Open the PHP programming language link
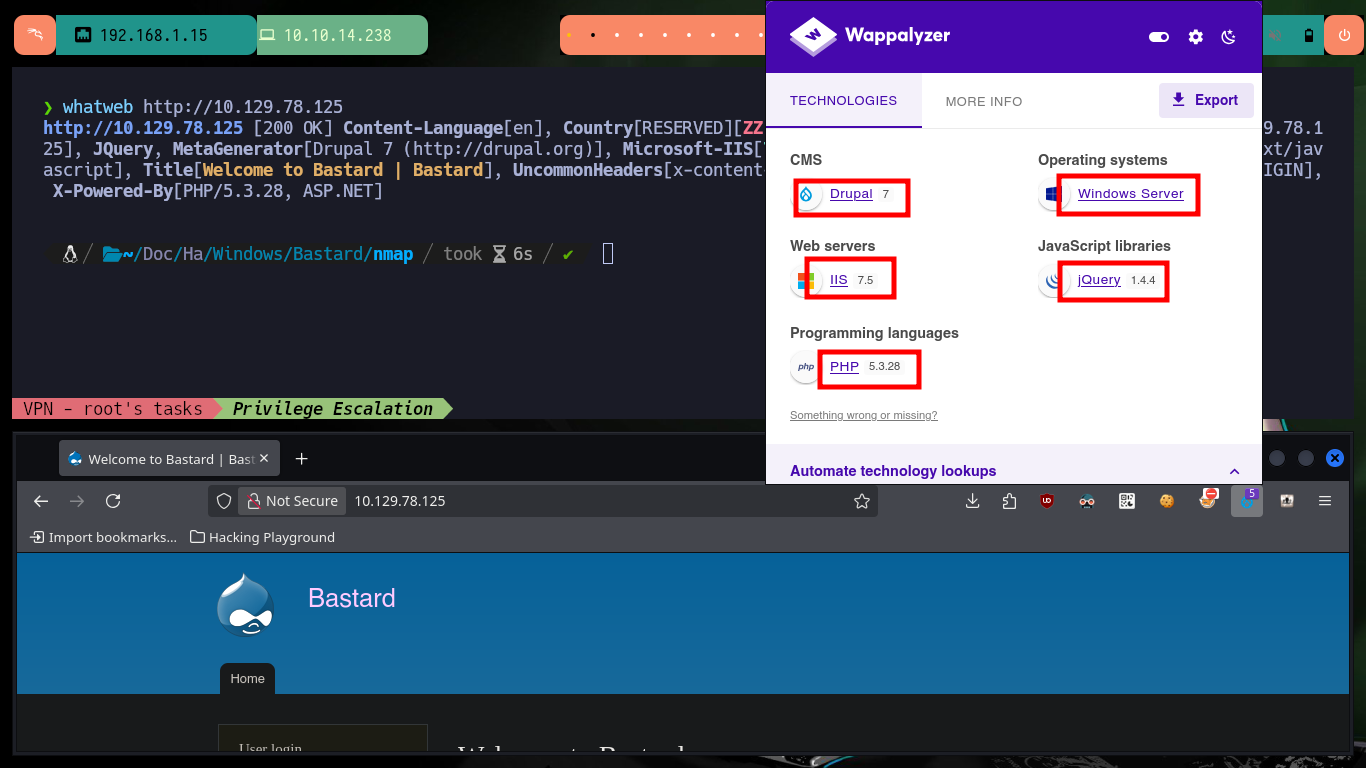The height and width of the screenshot is (768, 1366). 844,367
